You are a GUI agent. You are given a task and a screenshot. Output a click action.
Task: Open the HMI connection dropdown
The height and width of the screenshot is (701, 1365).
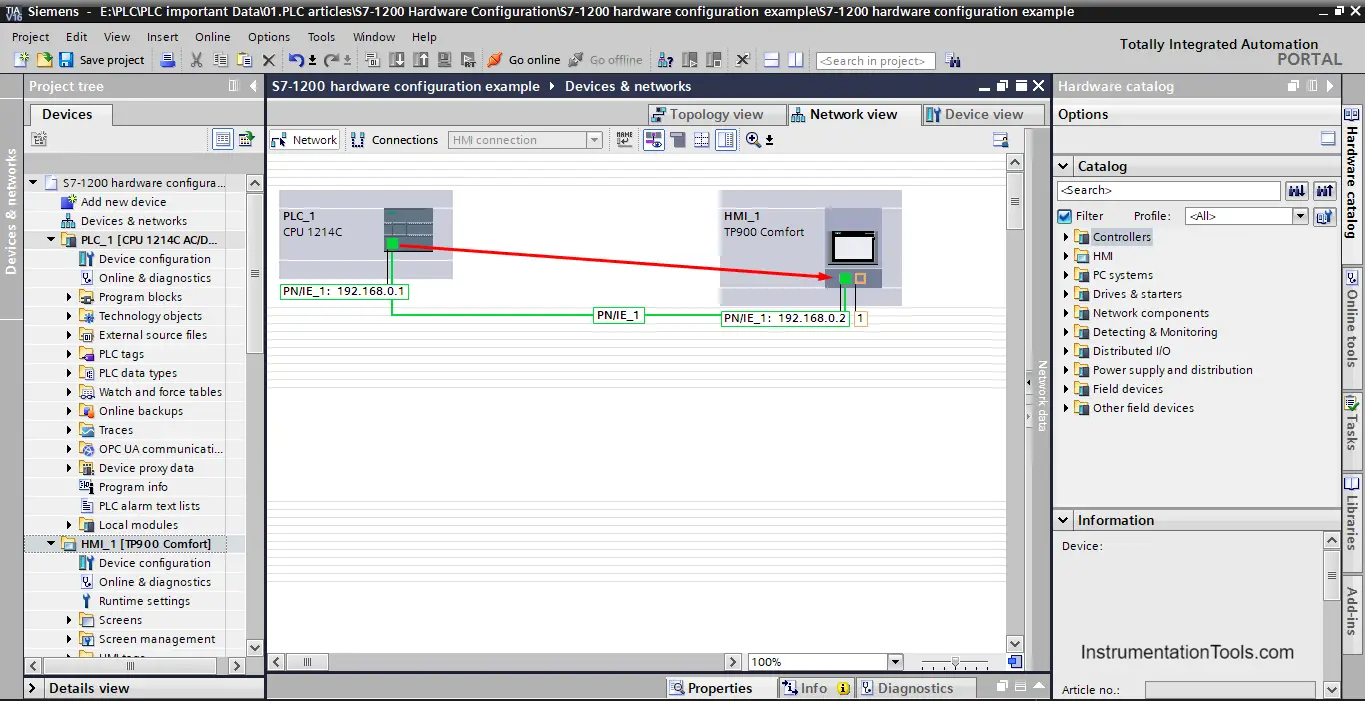[x=594, y=140]
